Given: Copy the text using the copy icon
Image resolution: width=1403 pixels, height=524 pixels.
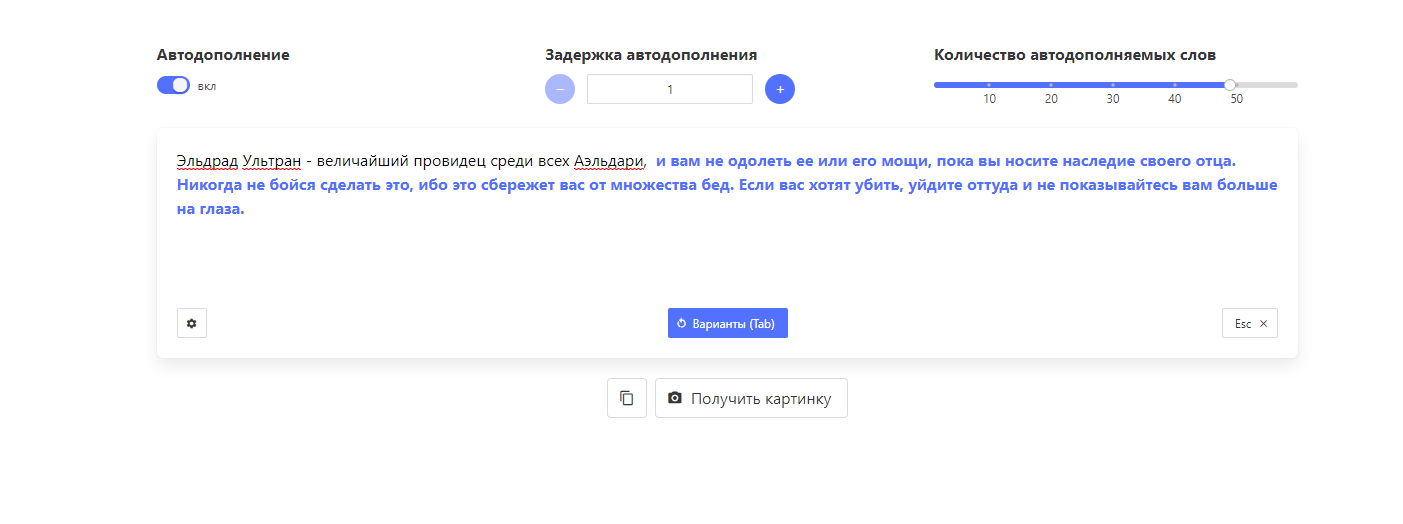Looking at the screenshot, I should tap(627, 398).
